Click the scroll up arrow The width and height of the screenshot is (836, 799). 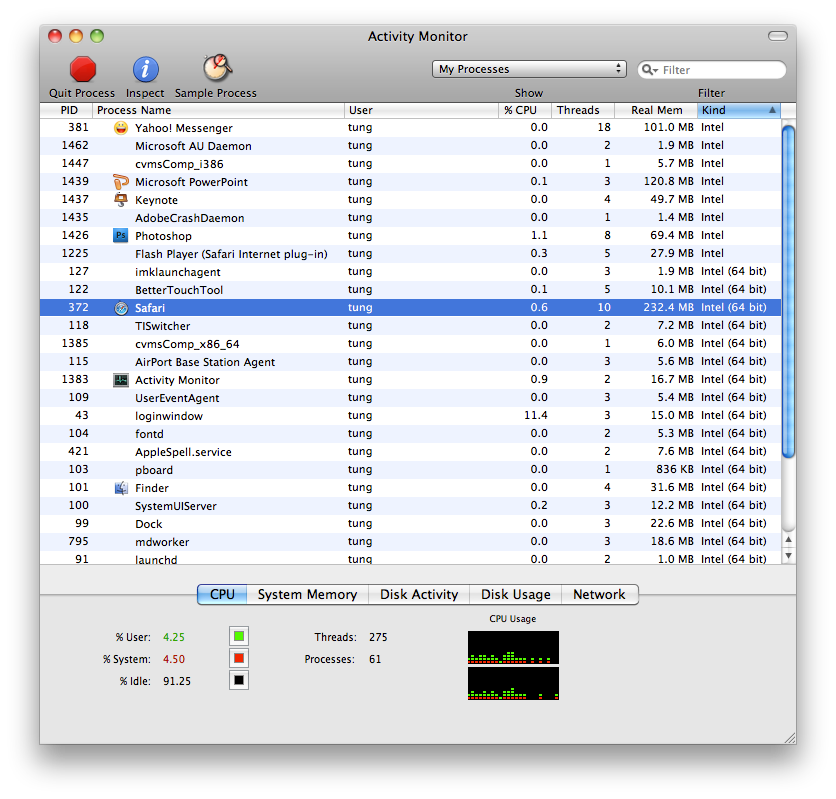pos(789,540)
